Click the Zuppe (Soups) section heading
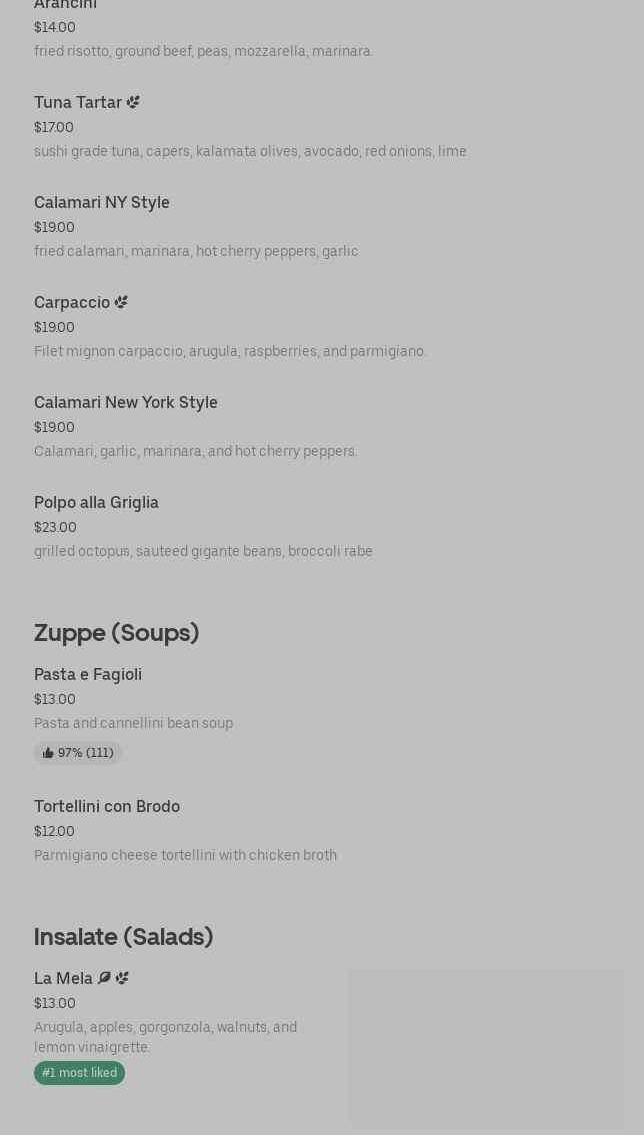 (116, 633)
